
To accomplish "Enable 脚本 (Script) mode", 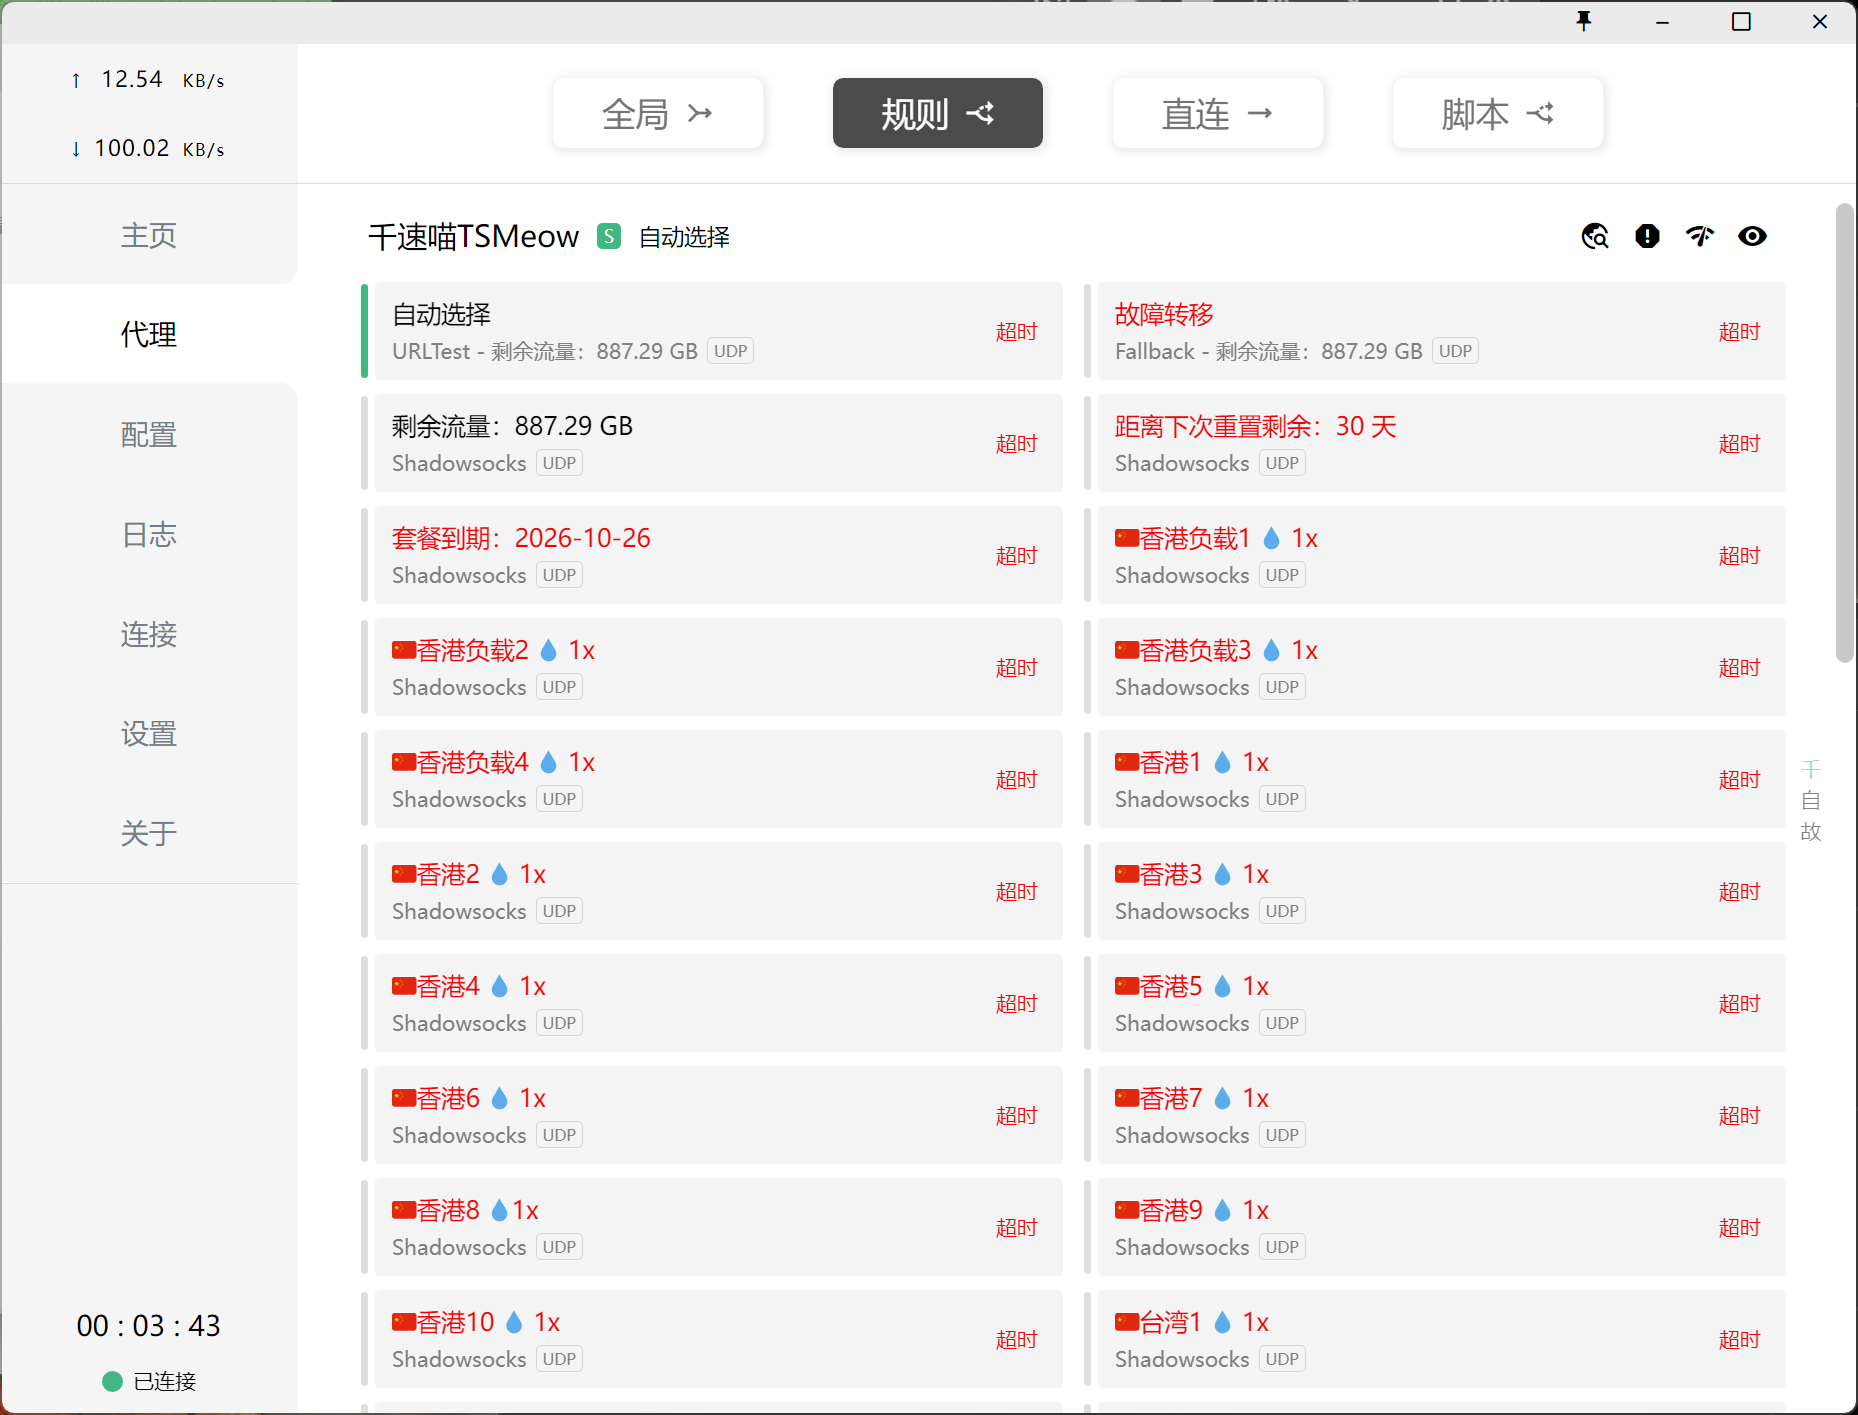I will click(1497, 113).
